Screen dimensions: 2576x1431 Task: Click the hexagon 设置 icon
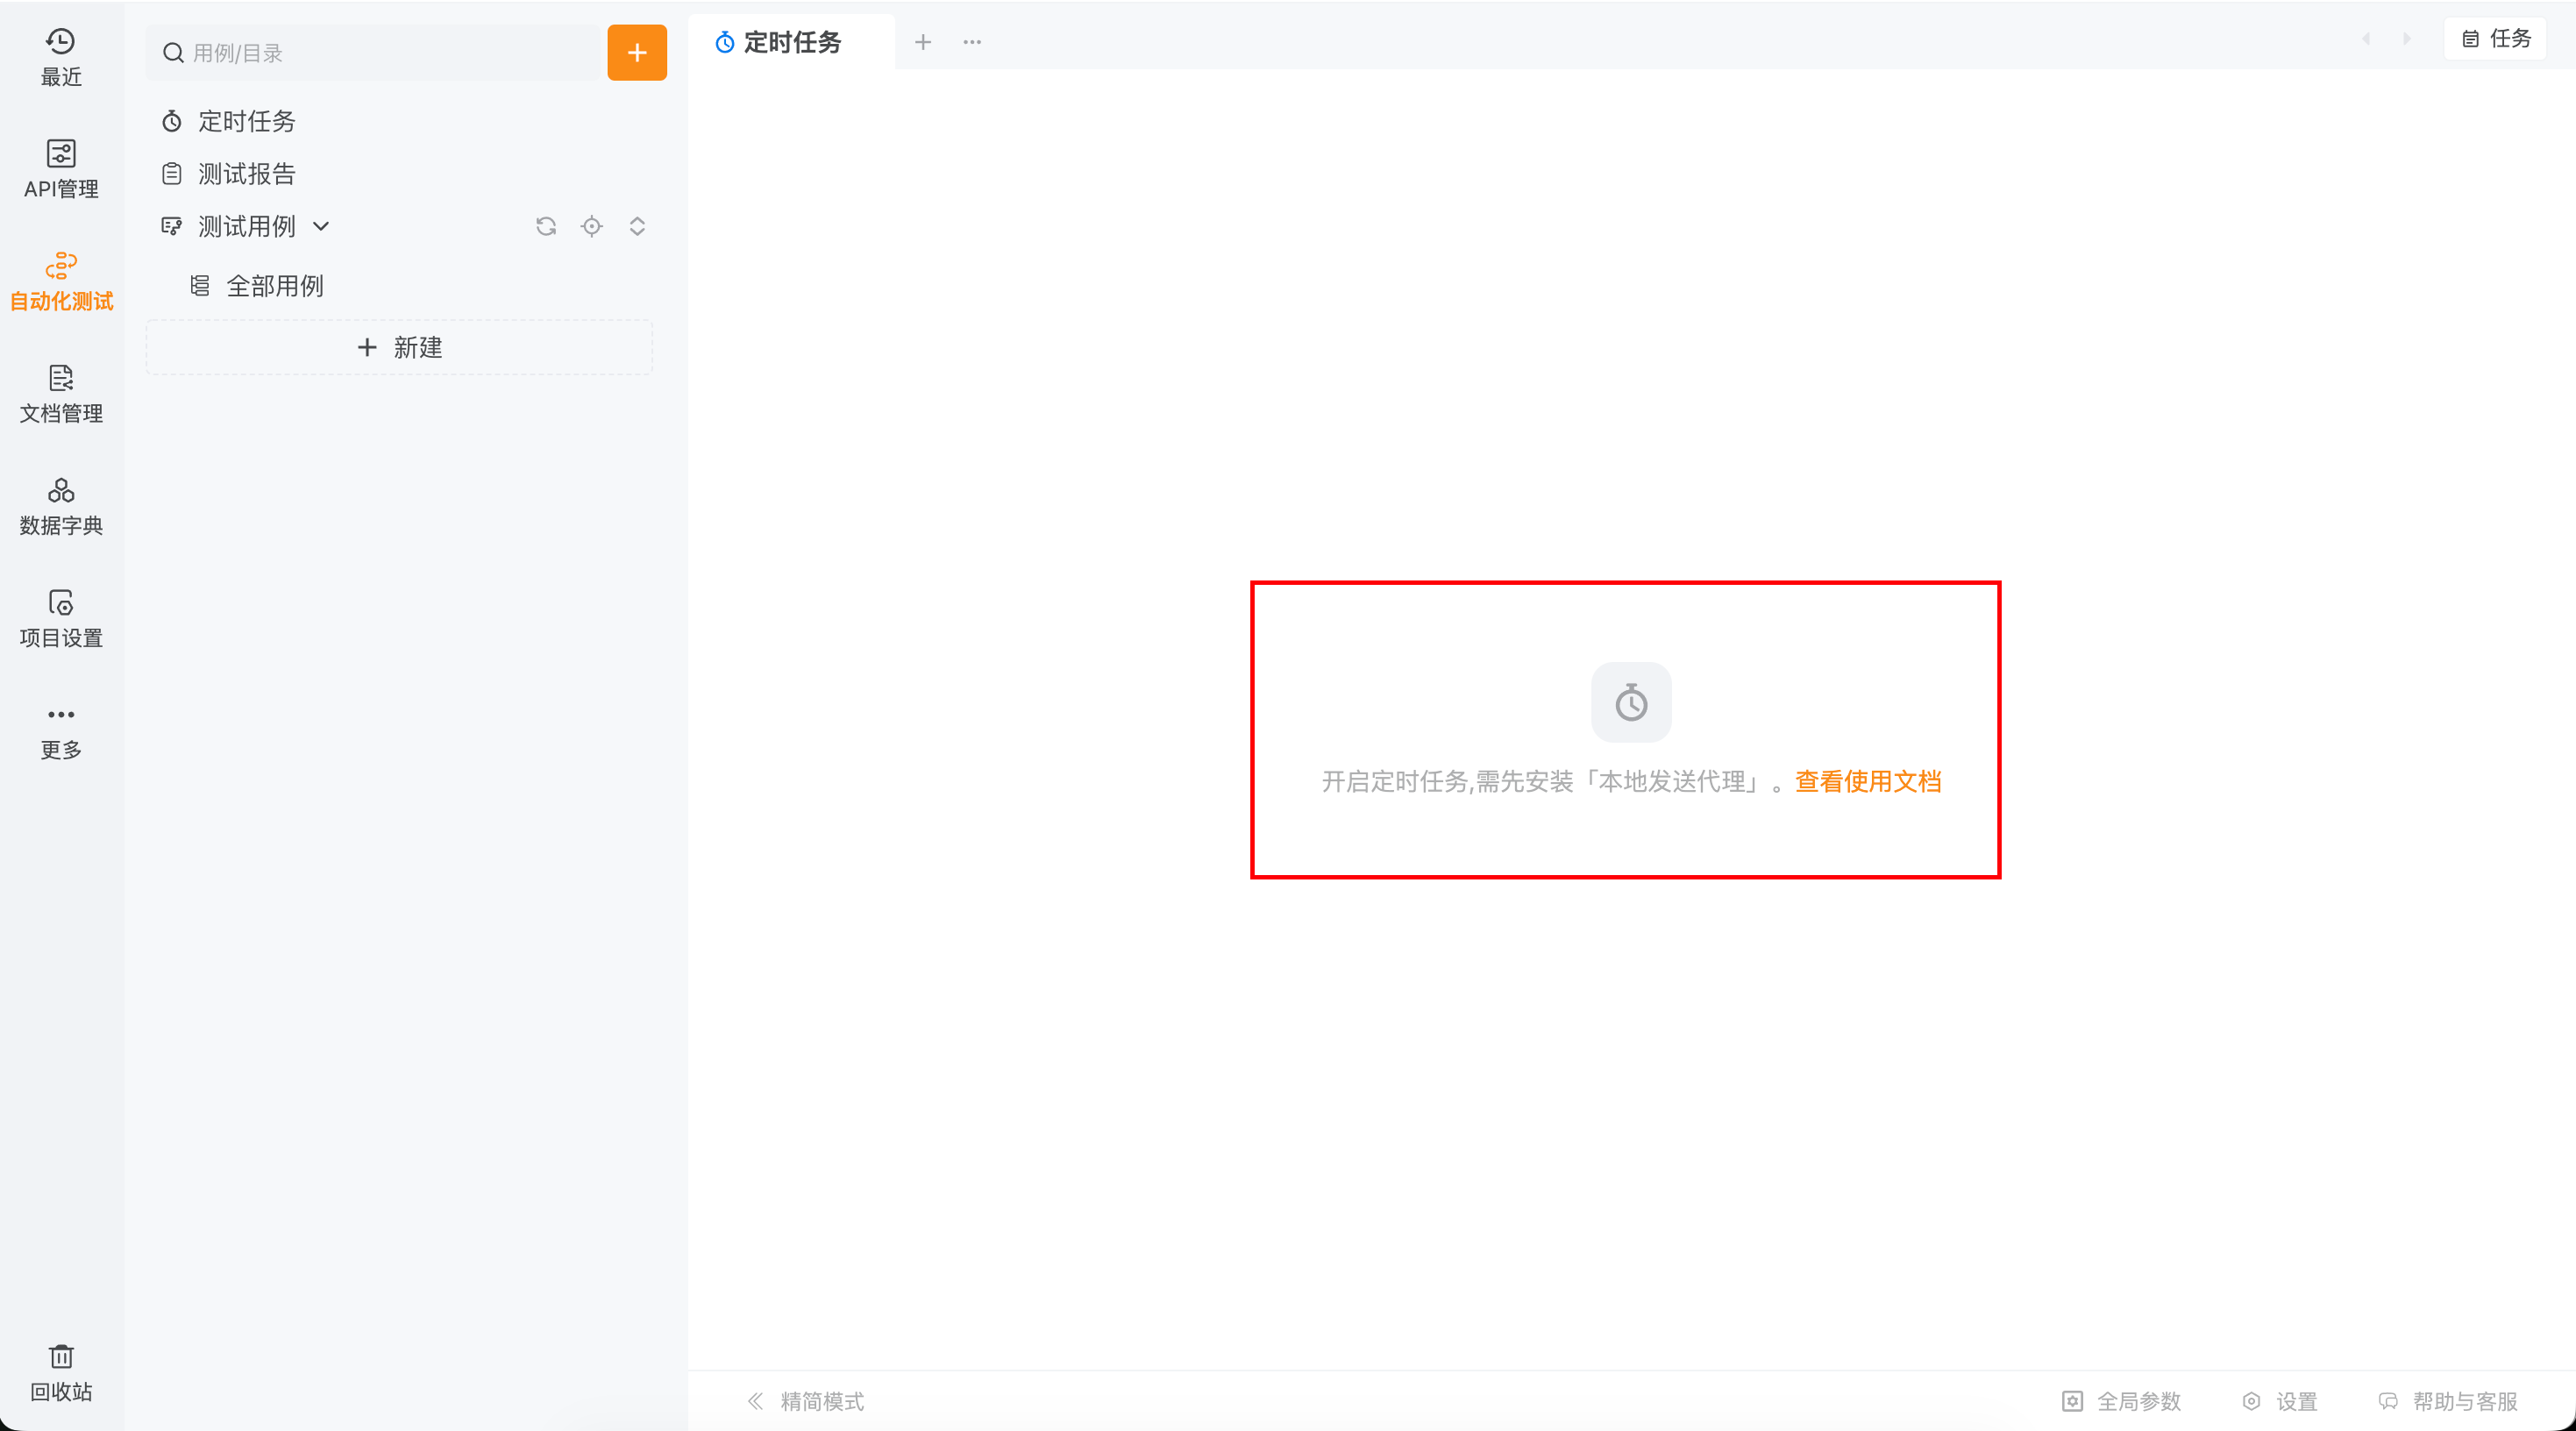point(2251,1401)
